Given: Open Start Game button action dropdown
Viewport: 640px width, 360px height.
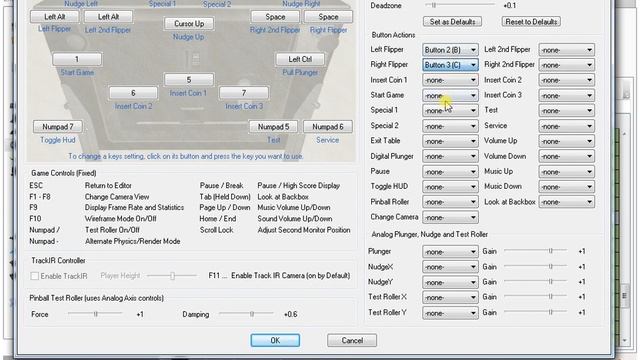Looking at the screenshot, I should click(x=450, y=96).
